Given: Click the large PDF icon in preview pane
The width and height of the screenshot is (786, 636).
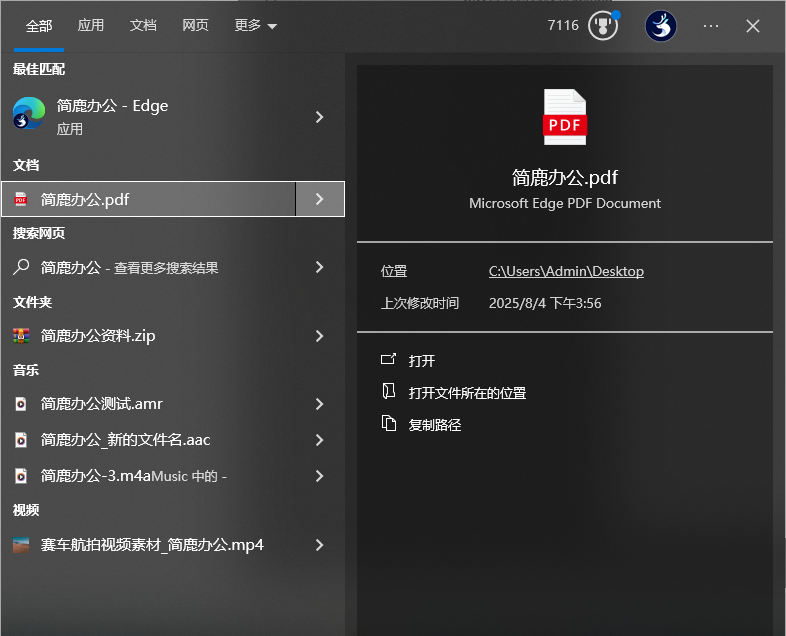Looking at the screenshot, I should point(565,117).
